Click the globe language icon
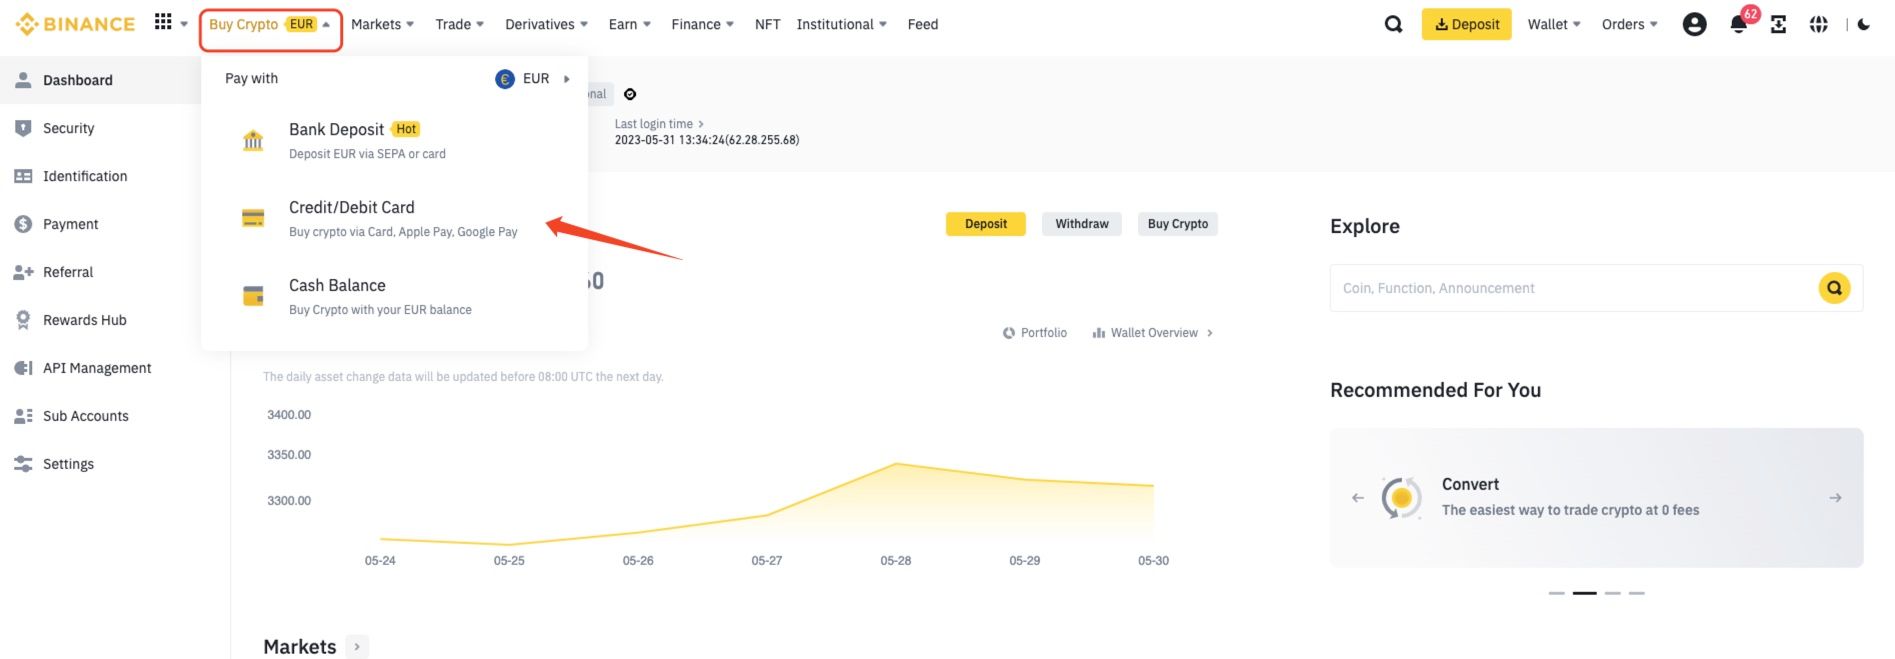 [x=1818, y=24]
